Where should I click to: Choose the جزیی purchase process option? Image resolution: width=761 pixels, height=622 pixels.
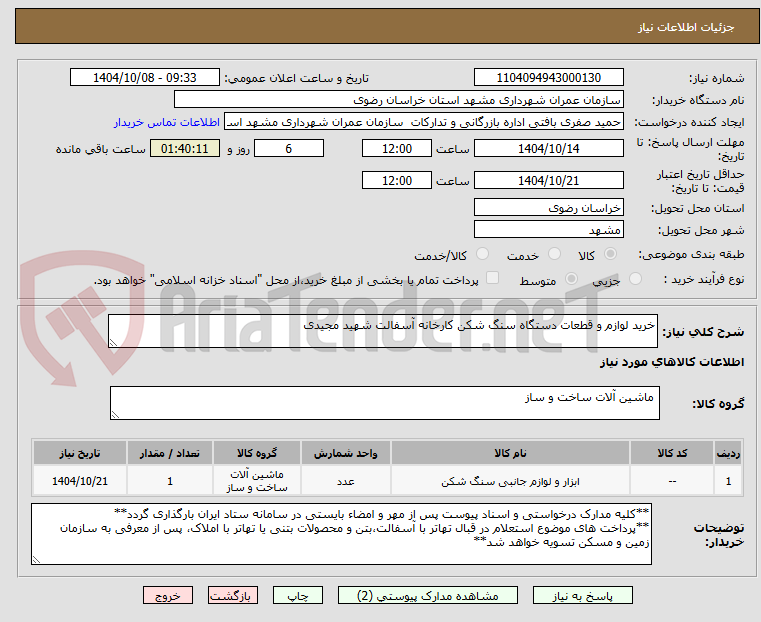tap(635, 278)
